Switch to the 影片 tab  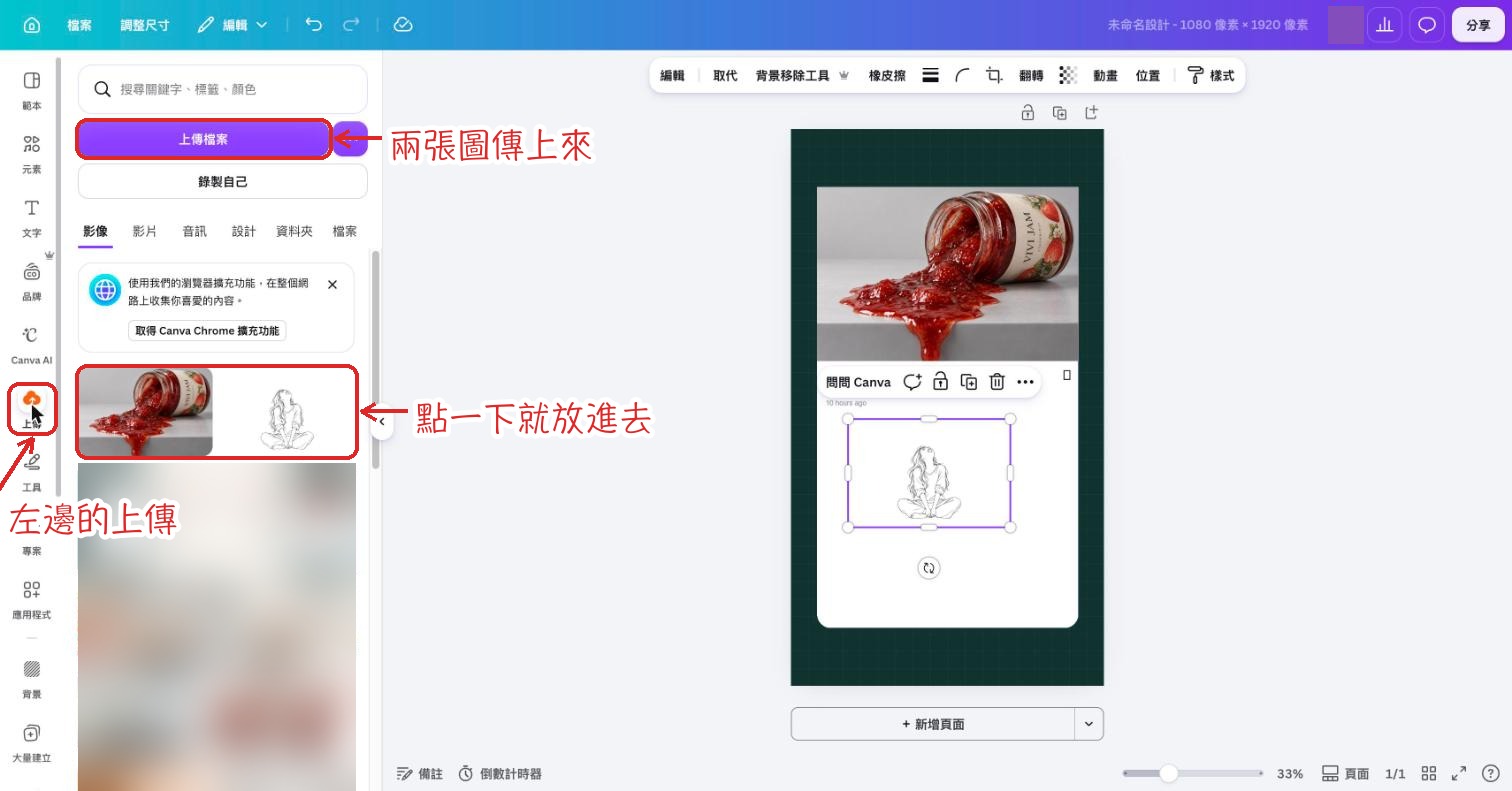[x=145, y=231]
